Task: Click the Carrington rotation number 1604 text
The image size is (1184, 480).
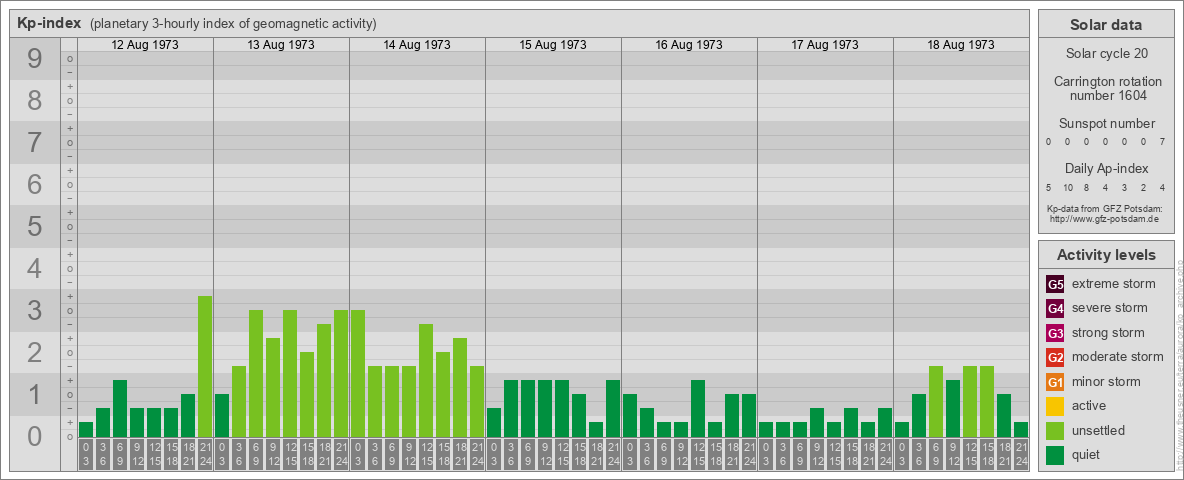Action: 1106,88
